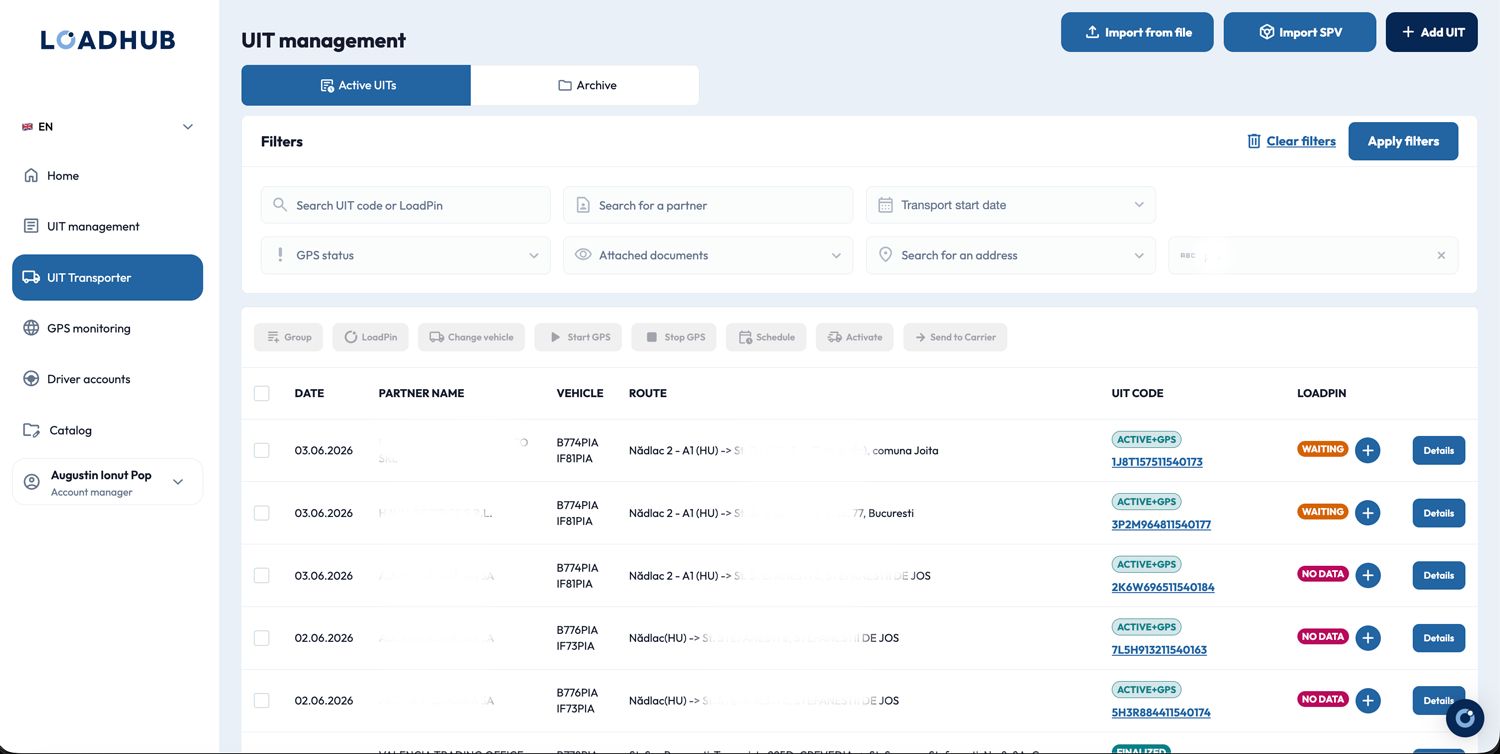Open Details for row 1J8T157511540173
This screenshot has height=754, width=1500.
[x=1439, y=450]
